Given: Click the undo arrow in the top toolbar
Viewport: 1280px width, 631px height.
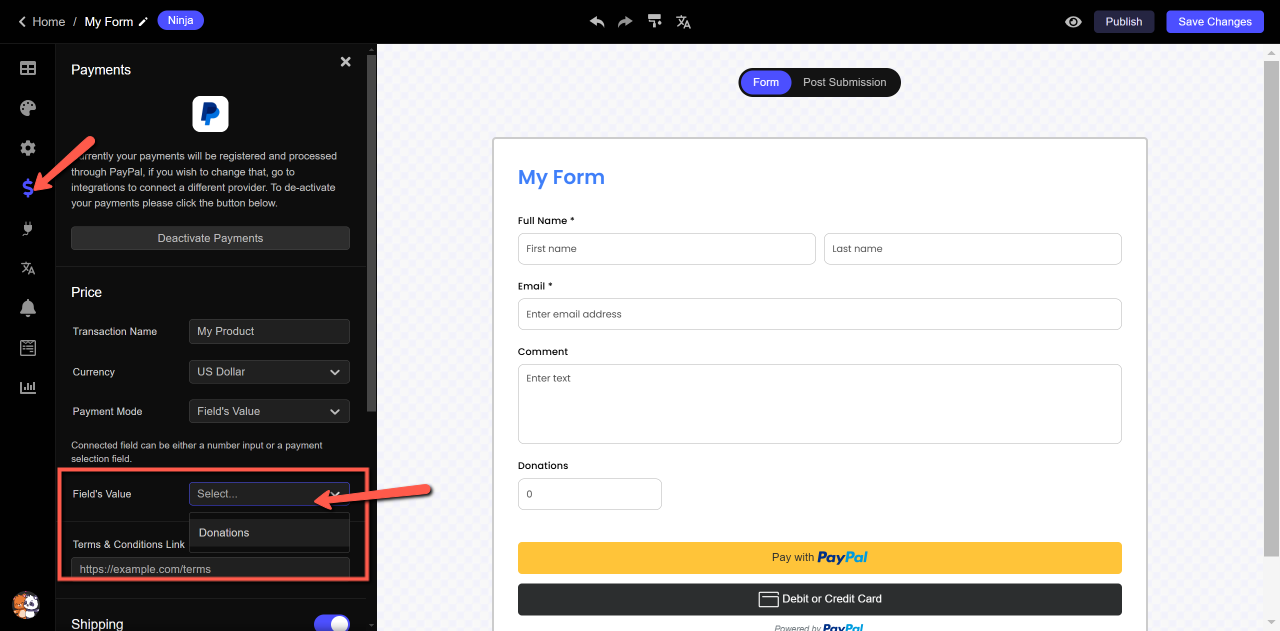Looking at the screenshot, I should click(597, 21).
